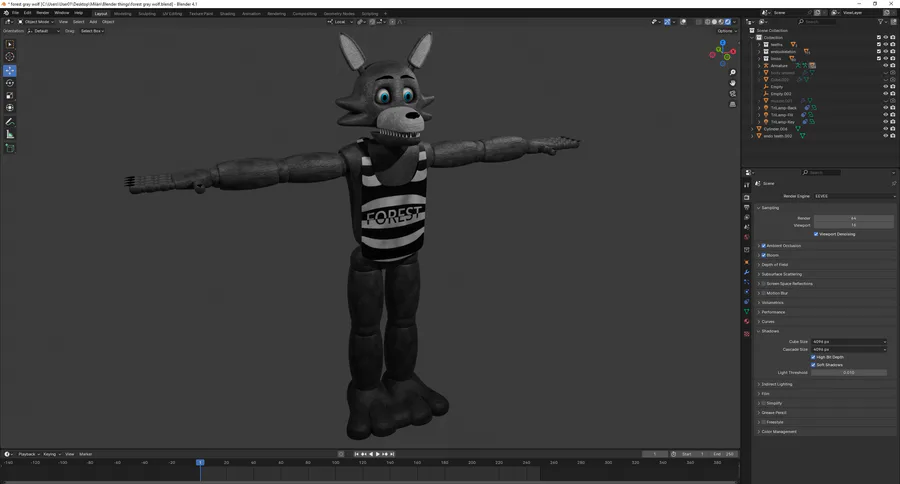Toggle the Soft Shadows checkbox
This screenshot has height=484, width=900.
click(x=813, y=365)
